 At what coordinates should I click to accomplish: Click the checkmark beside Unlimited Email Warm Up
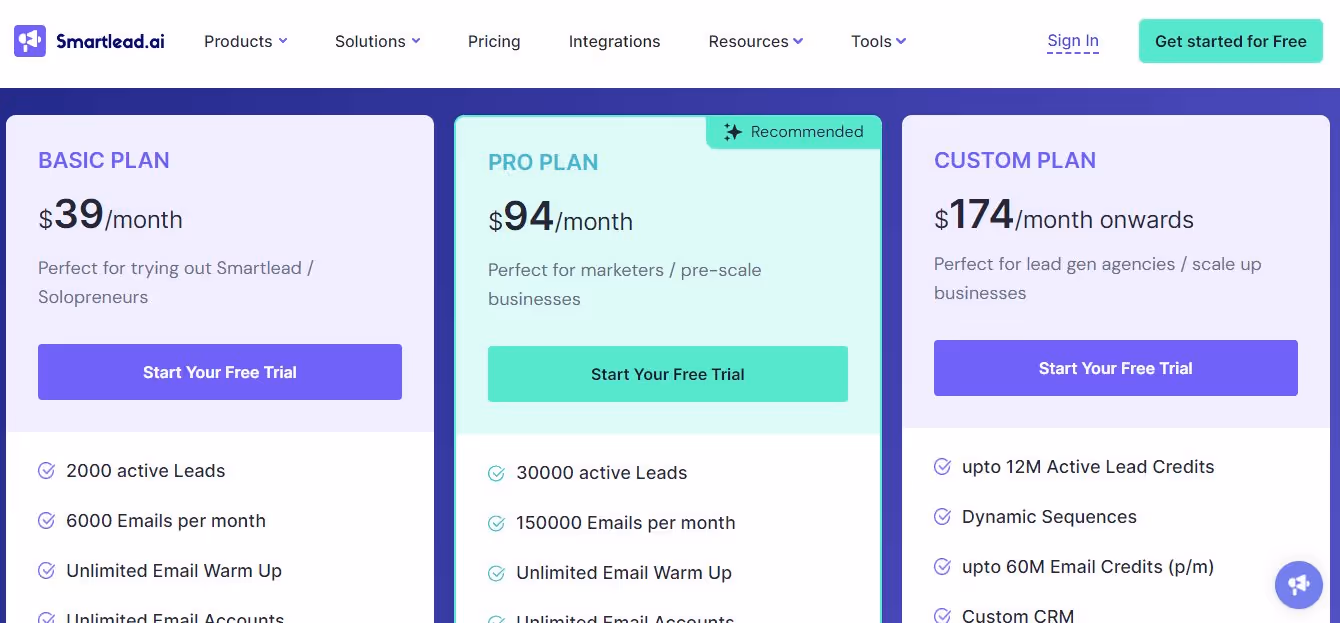pyautogui.click(x=46, y=570)
